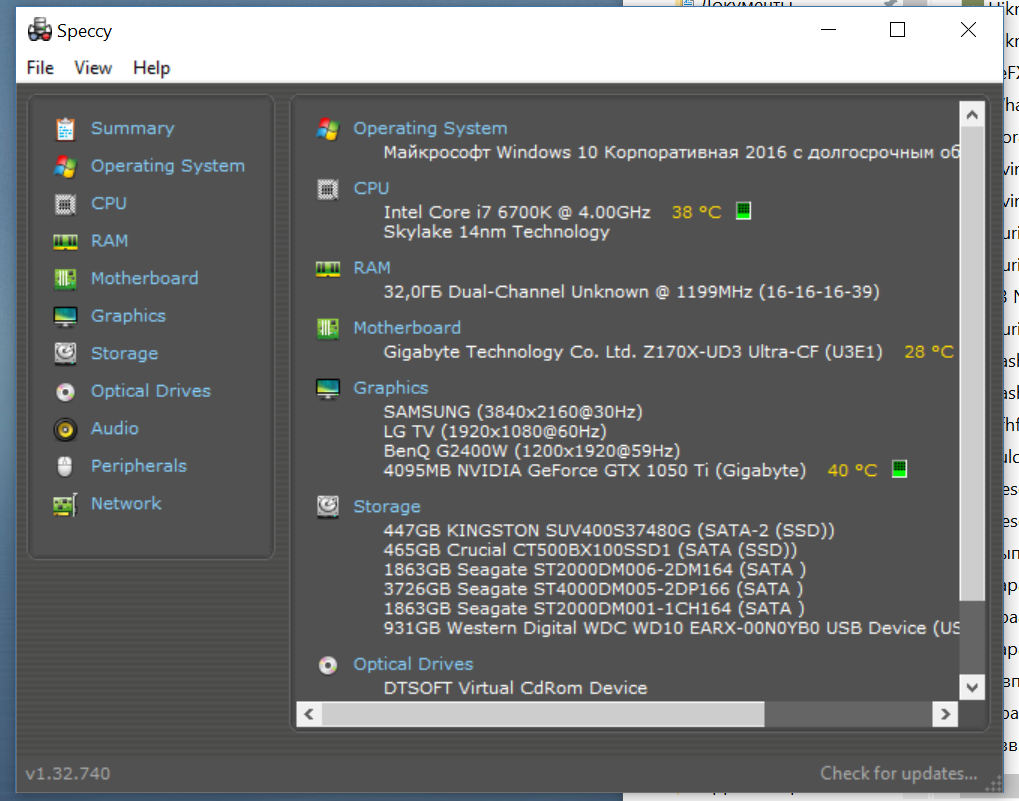The width and height of the screenshot is (1019, 801).
Task: Click Check for updates link
Action: point(899,773)
